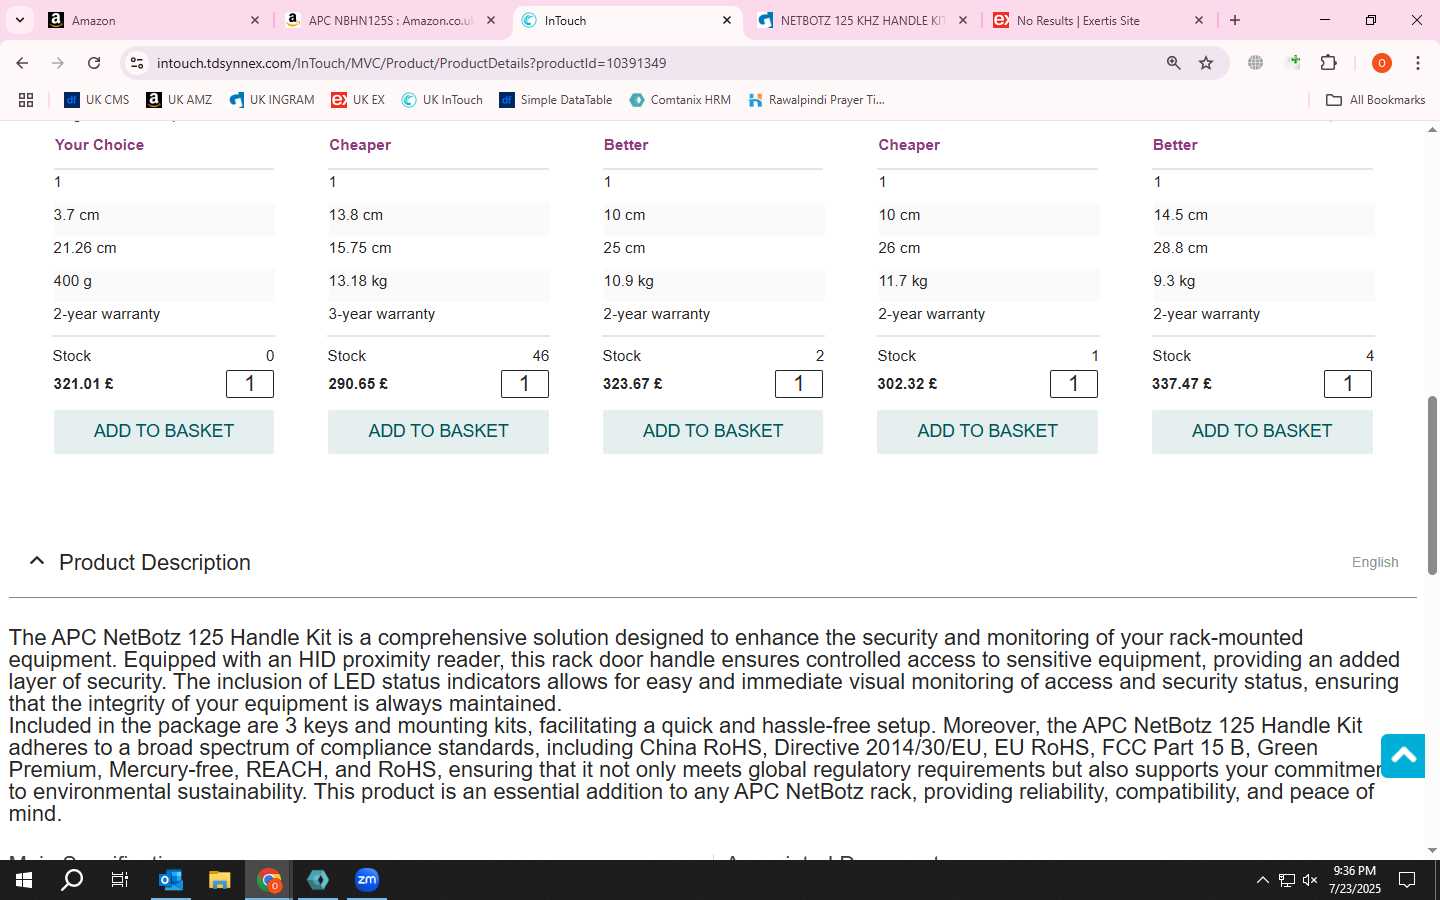Open the Simple DataTable bookmark
Image resolution: width=1440 pixels, height=900 pixels.
(x=556, y=100)
